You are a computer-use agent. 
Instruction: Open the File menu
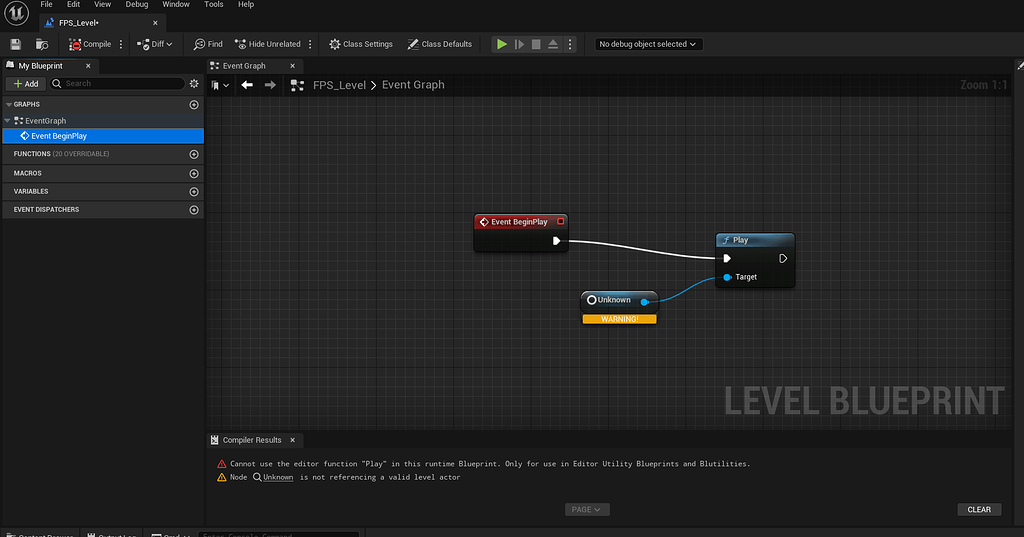[x=46, y=5]
